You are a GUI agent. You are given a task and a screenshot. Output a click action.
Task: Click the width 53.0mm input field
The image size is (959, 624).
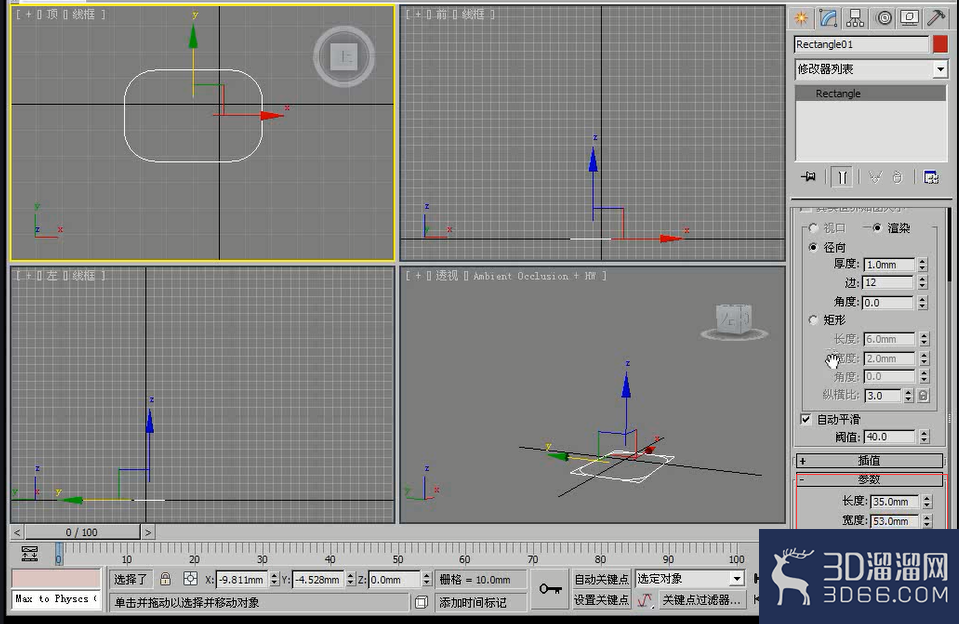[894, 521]
